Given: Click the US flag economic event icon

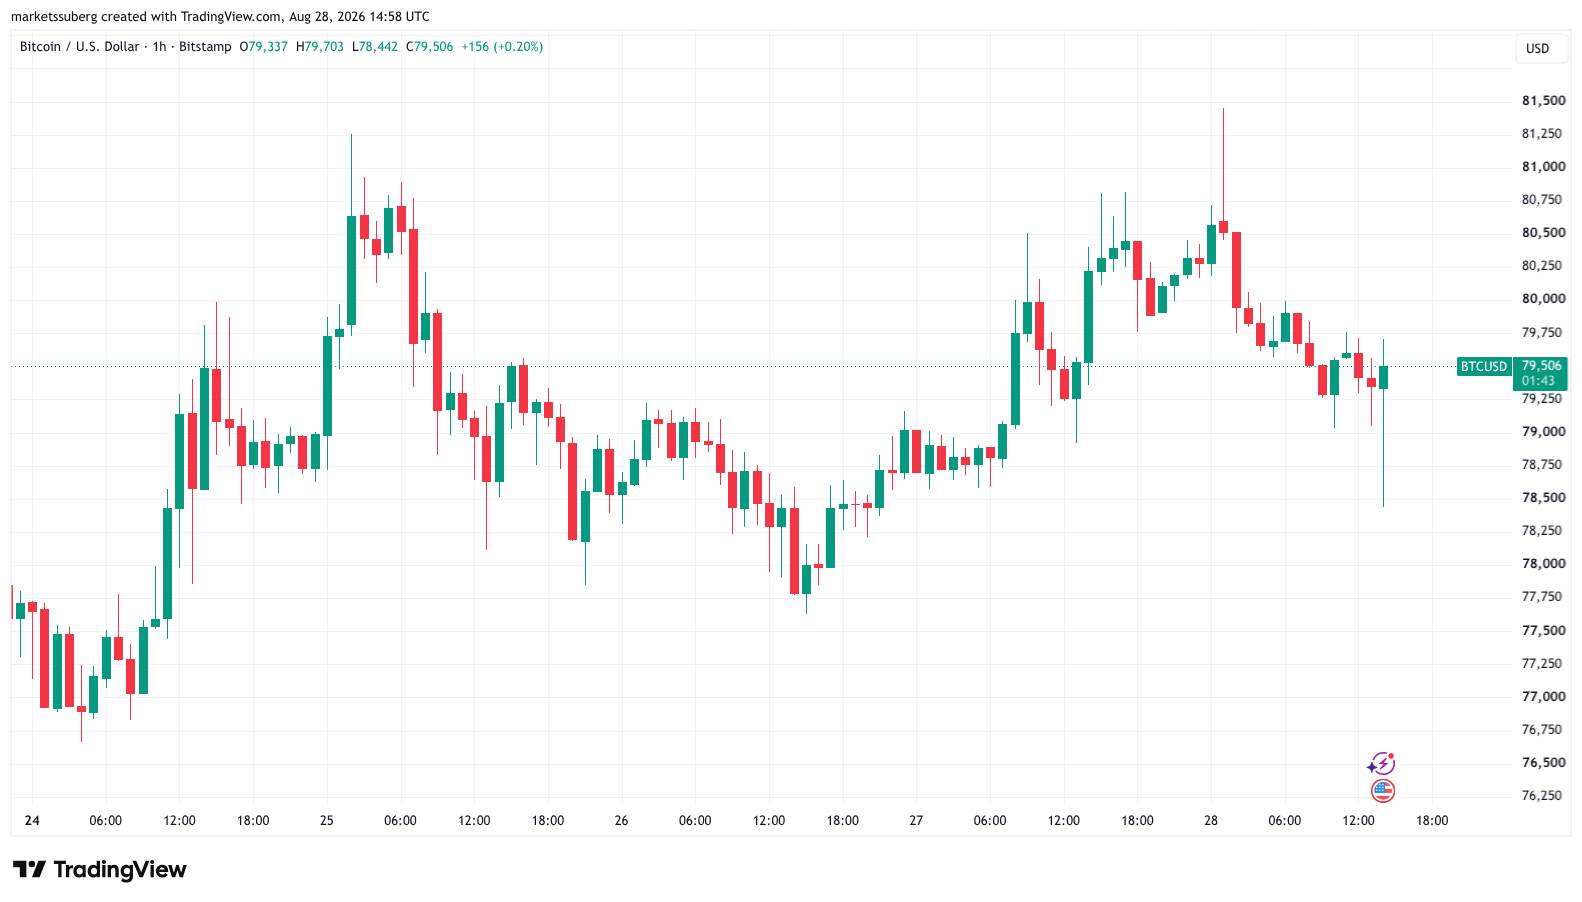Looking at the screenshot, I should pos(1382,791).
